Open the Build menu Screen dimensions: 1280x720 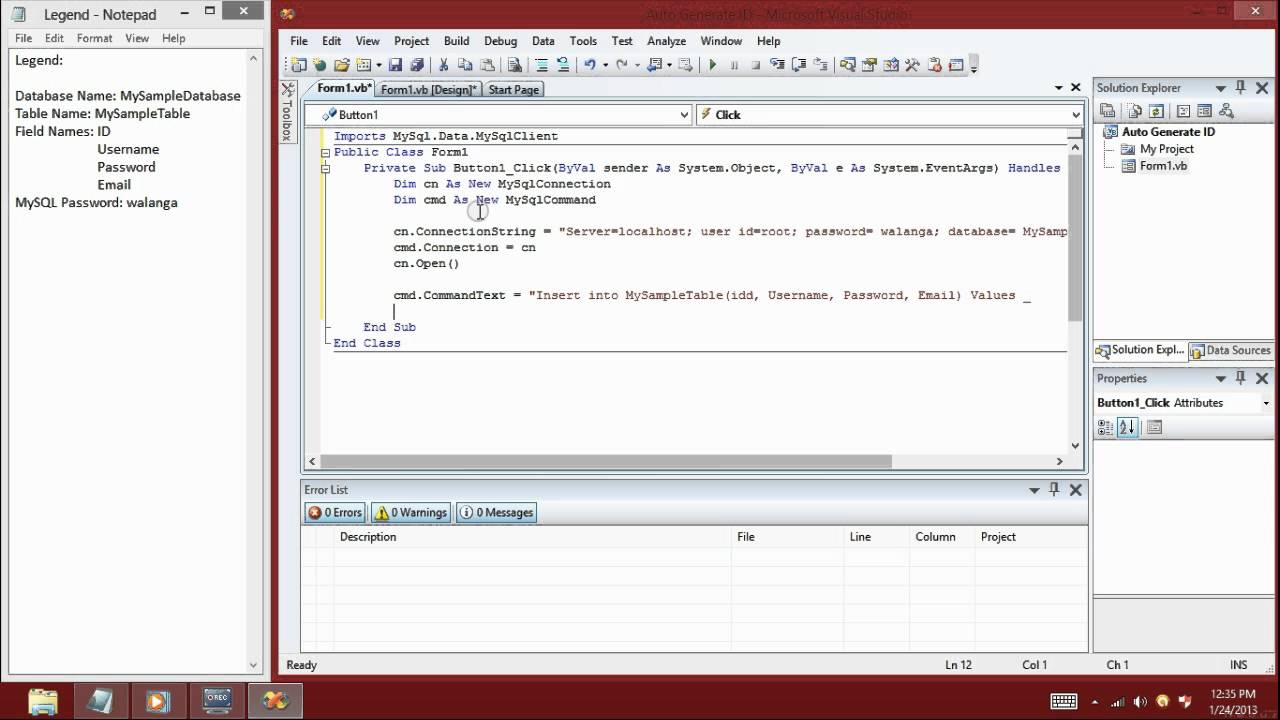coord(456,41)
